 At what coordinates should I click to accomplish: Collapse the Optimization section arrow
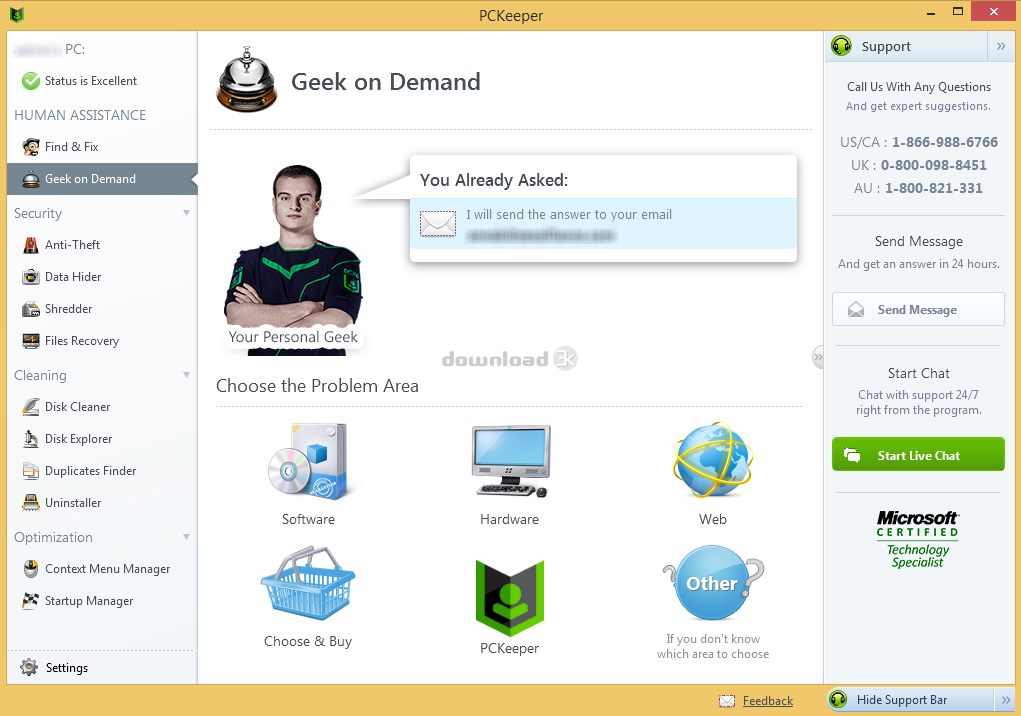point(187,537)
